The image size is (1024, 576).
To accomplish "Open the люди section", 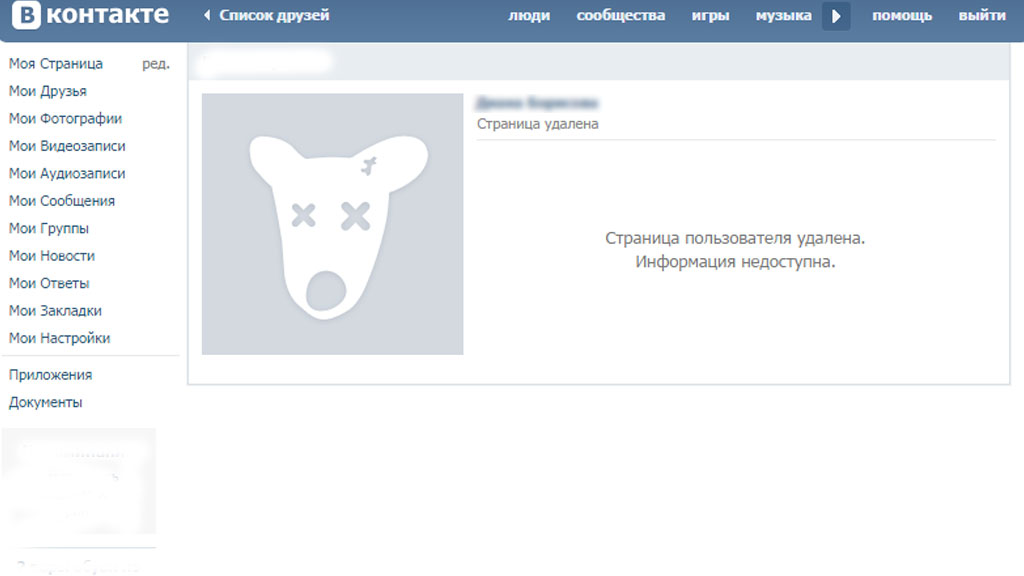I will click(529, 16).
